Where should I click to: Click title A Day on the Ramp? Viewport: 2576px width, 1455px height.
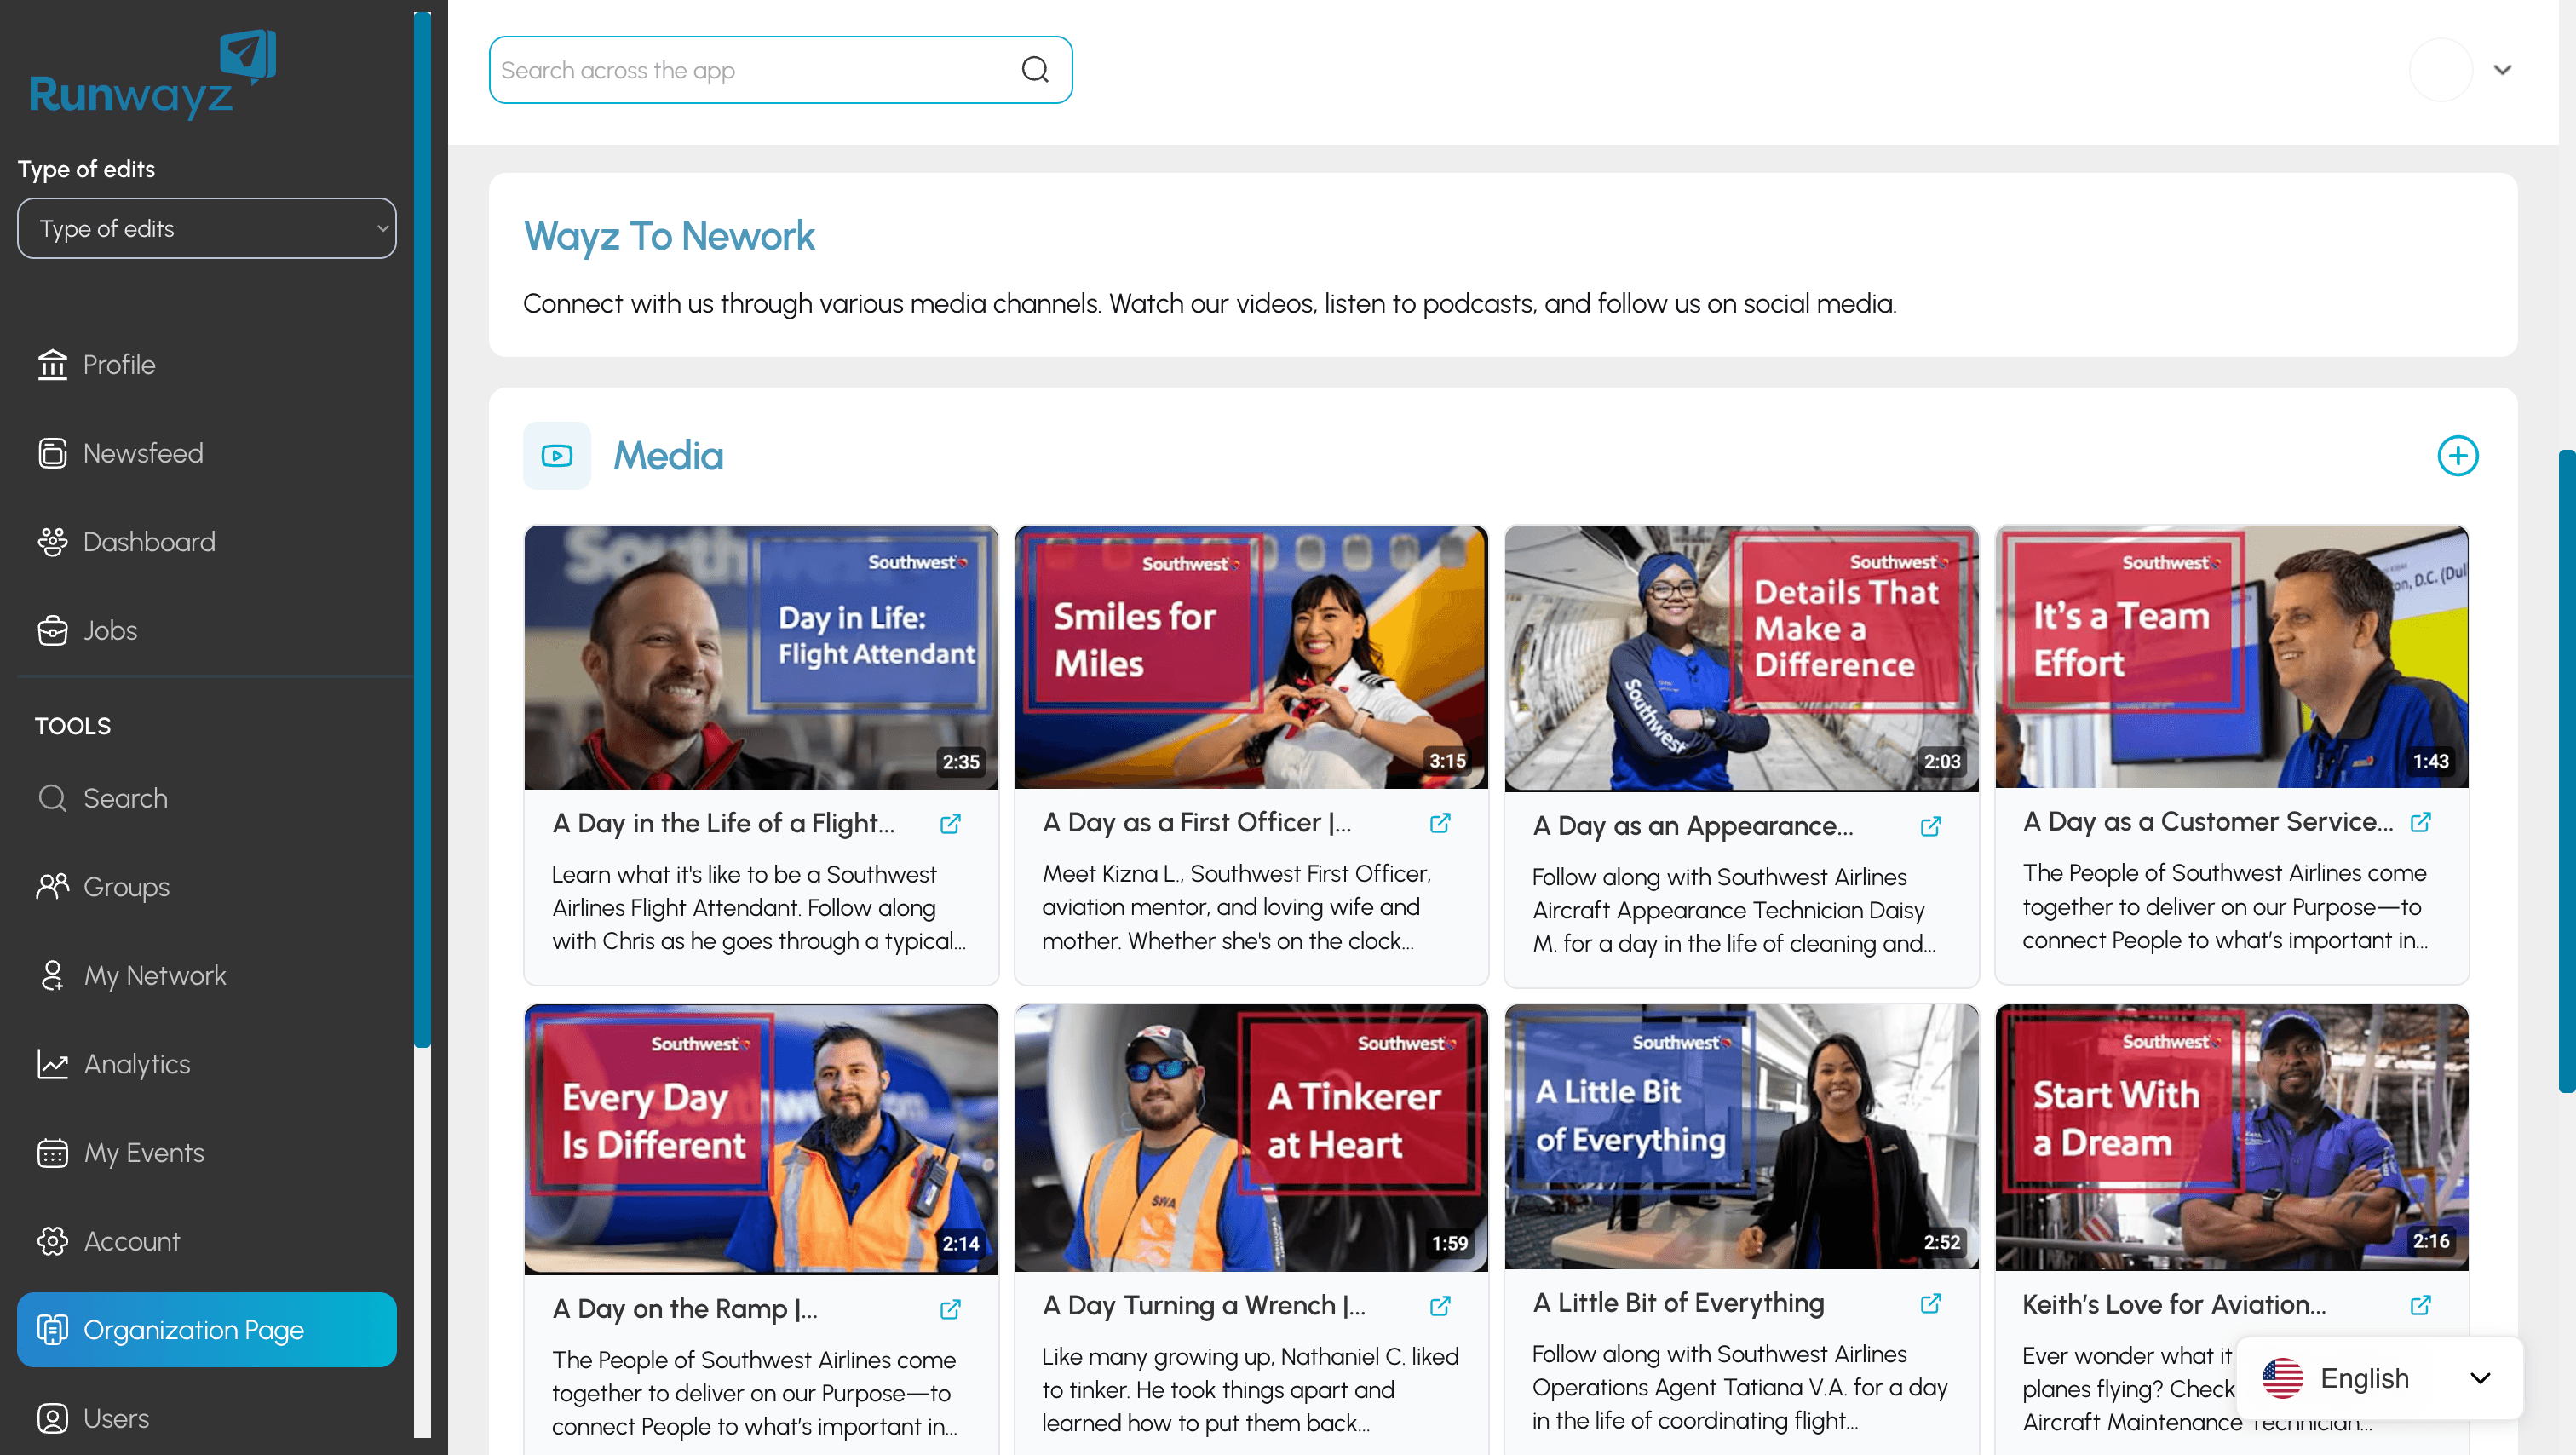click(685, 1308)
